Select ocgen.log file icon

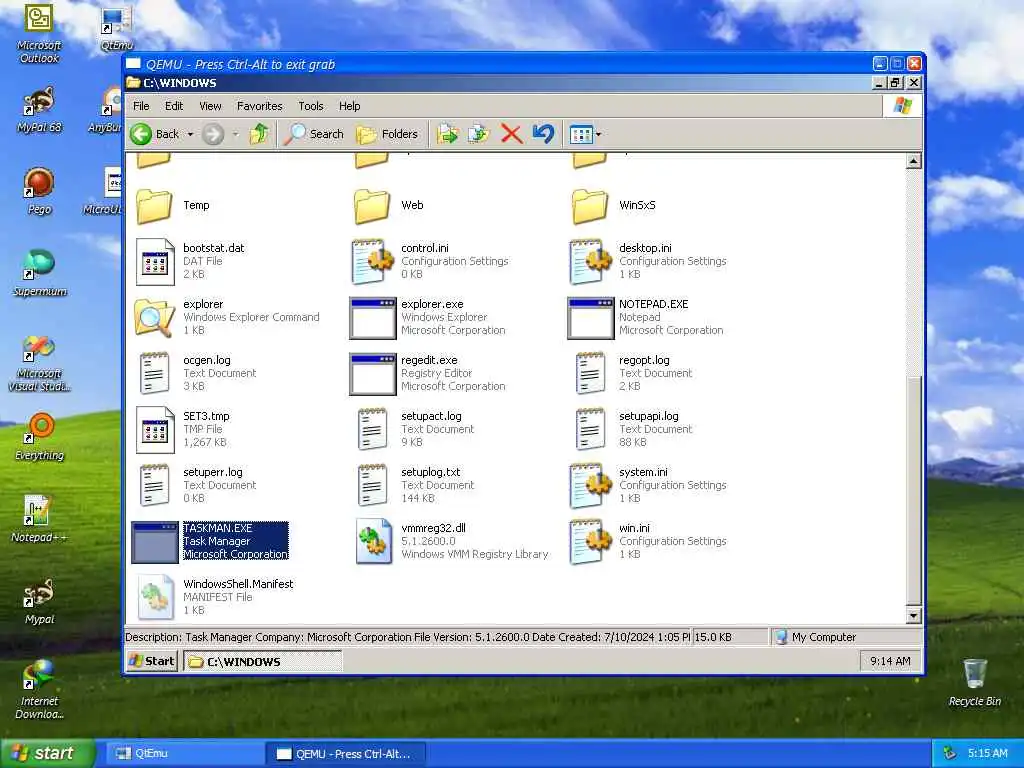(x=155, y=374)
